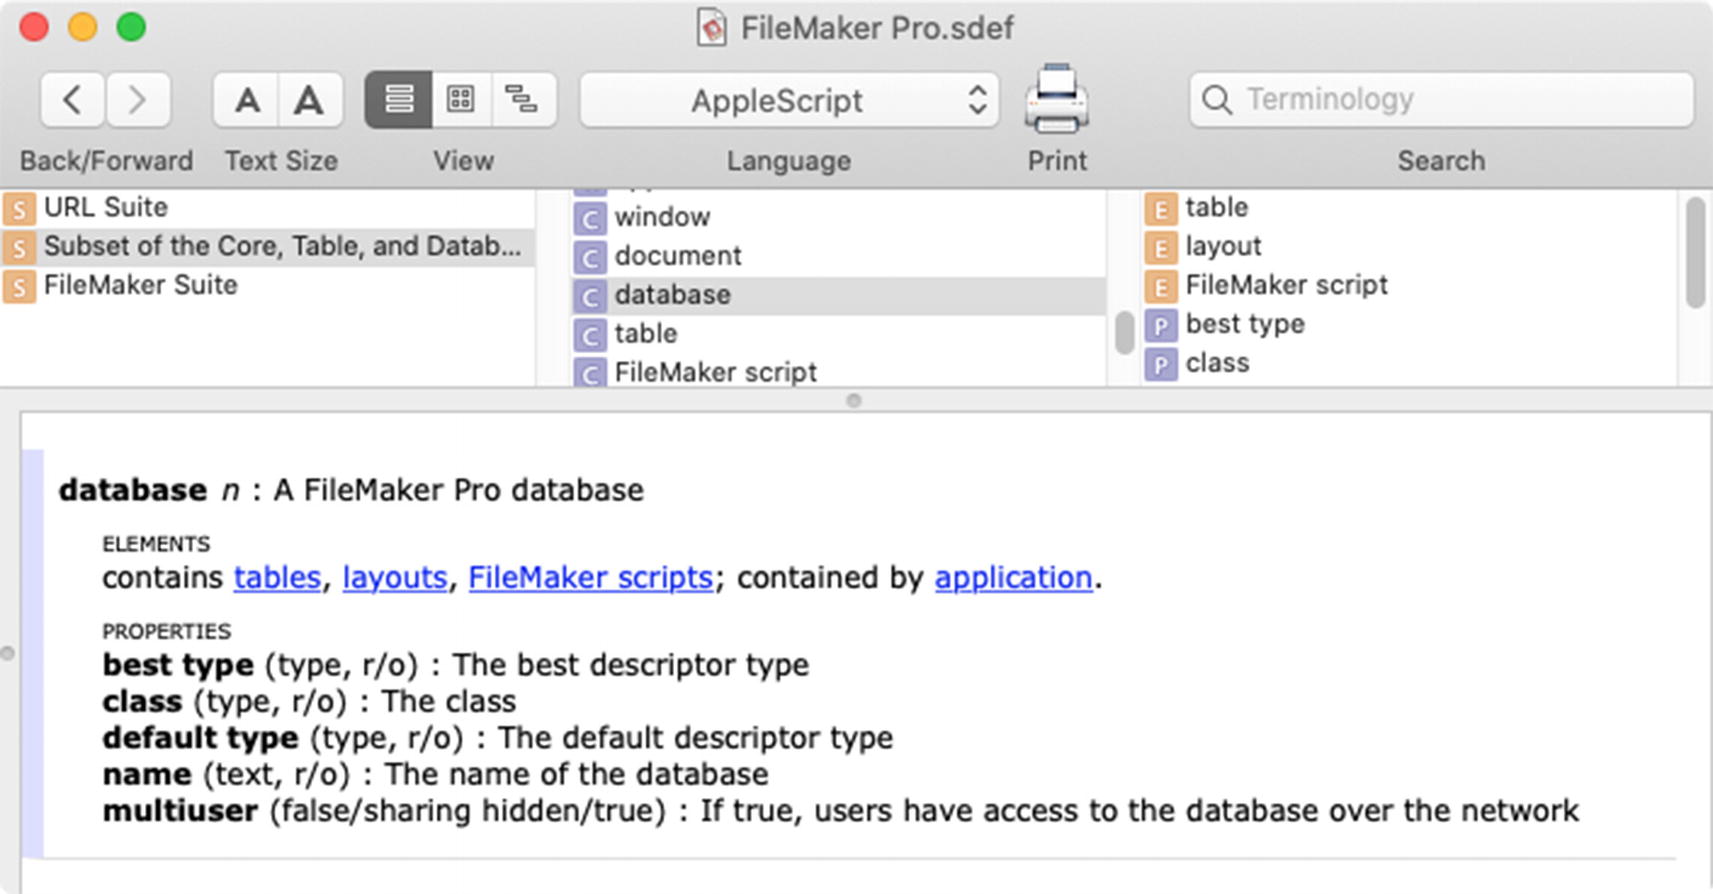The width and height of the screenshot is (1713, 894).
Task: Select the table class in the middle column
Action: [x=840, y=334]
